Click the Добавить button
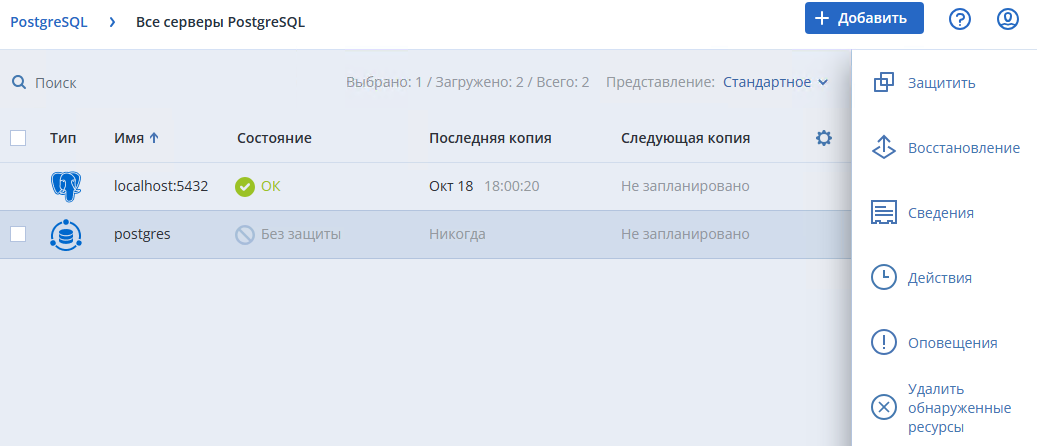The width and height of the screenshot is (1037, 446). [x=864, y=18]
